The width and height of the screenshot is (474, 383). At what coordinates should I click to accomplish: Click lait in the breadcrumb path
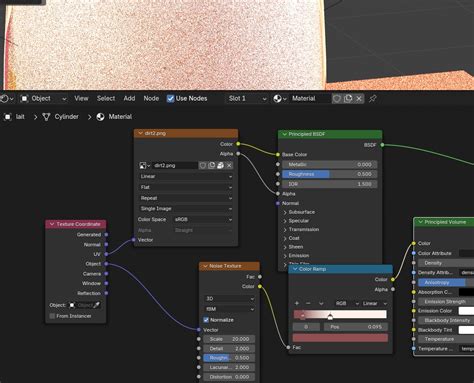[20, 117]
